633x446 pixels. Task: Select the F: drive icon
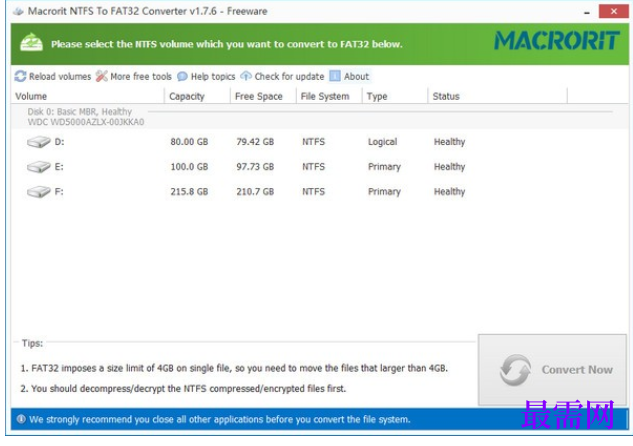(x=39, y=192)
